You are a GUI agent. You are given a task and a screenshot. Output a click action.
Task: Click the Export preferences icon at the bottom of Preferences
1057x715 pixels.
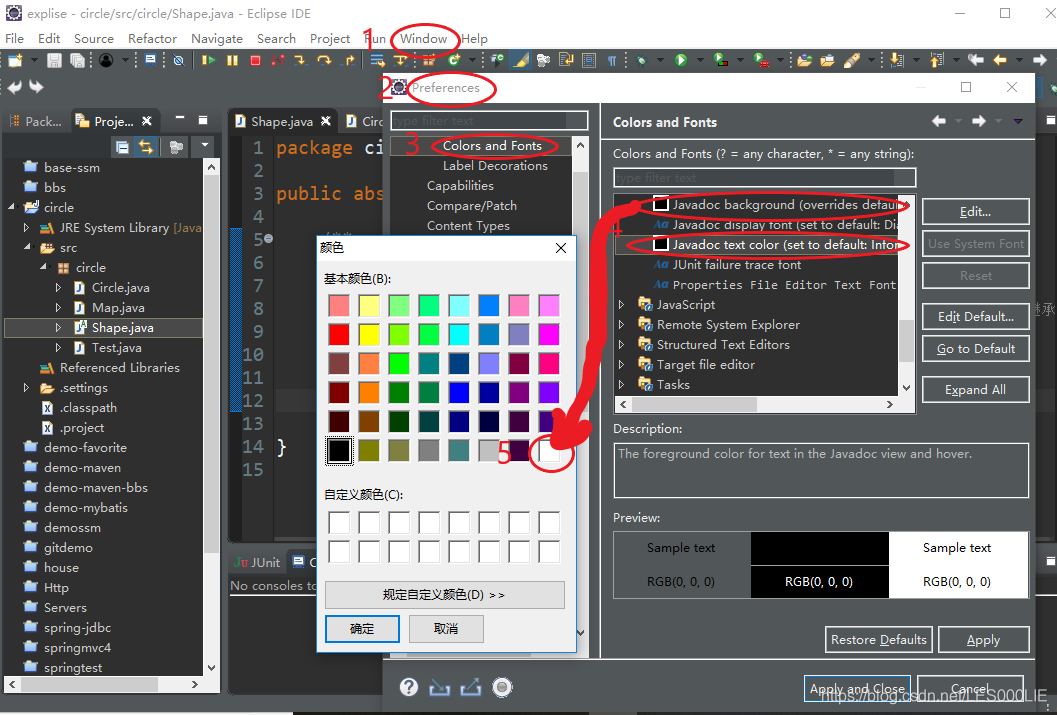pos(471,687)
